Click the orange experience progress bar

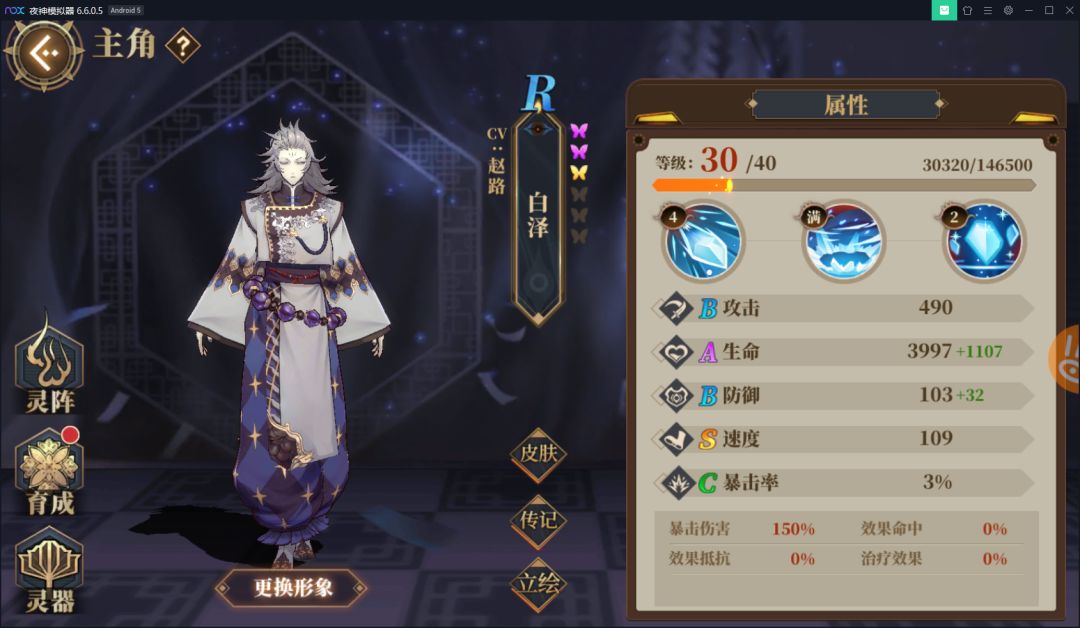pos(844,185)
